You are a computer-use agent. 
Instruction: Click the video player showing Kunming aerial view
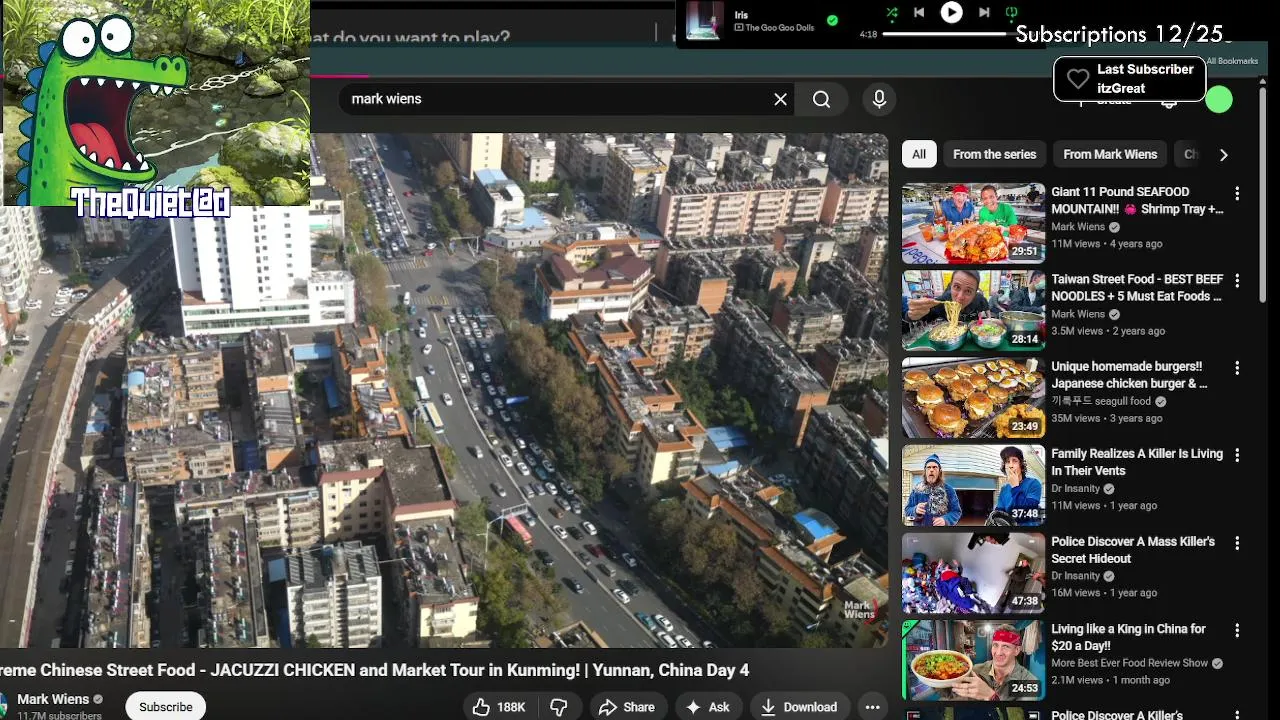tap(444, 390)
